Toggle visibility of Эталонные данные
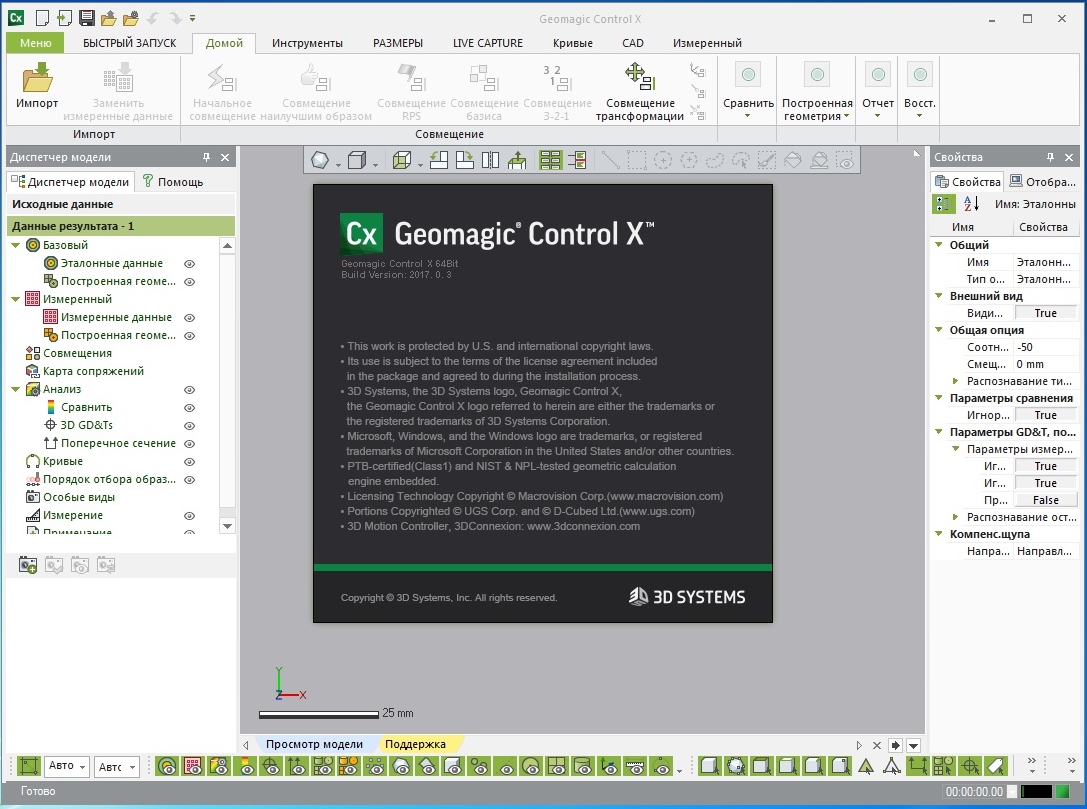The image size is (1087, 809). (x=189, y=263)
